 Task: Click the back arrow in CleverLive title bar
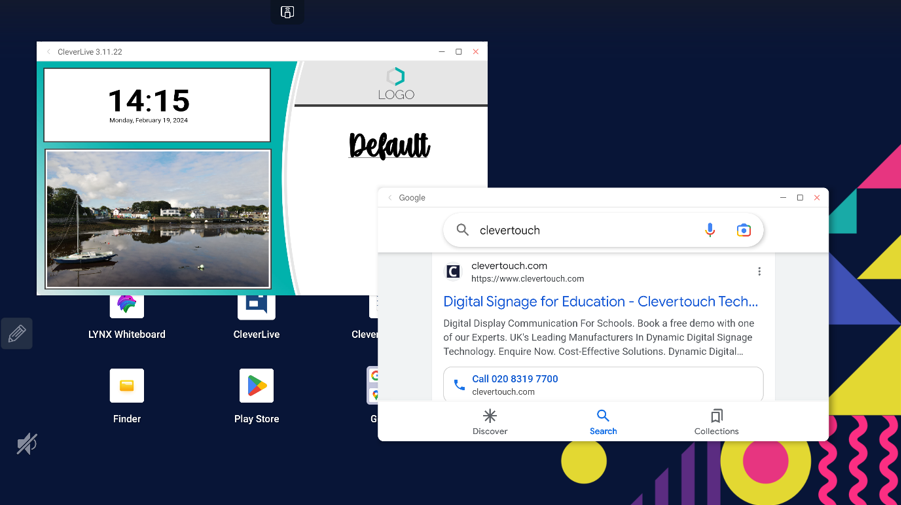pos(48,52)
